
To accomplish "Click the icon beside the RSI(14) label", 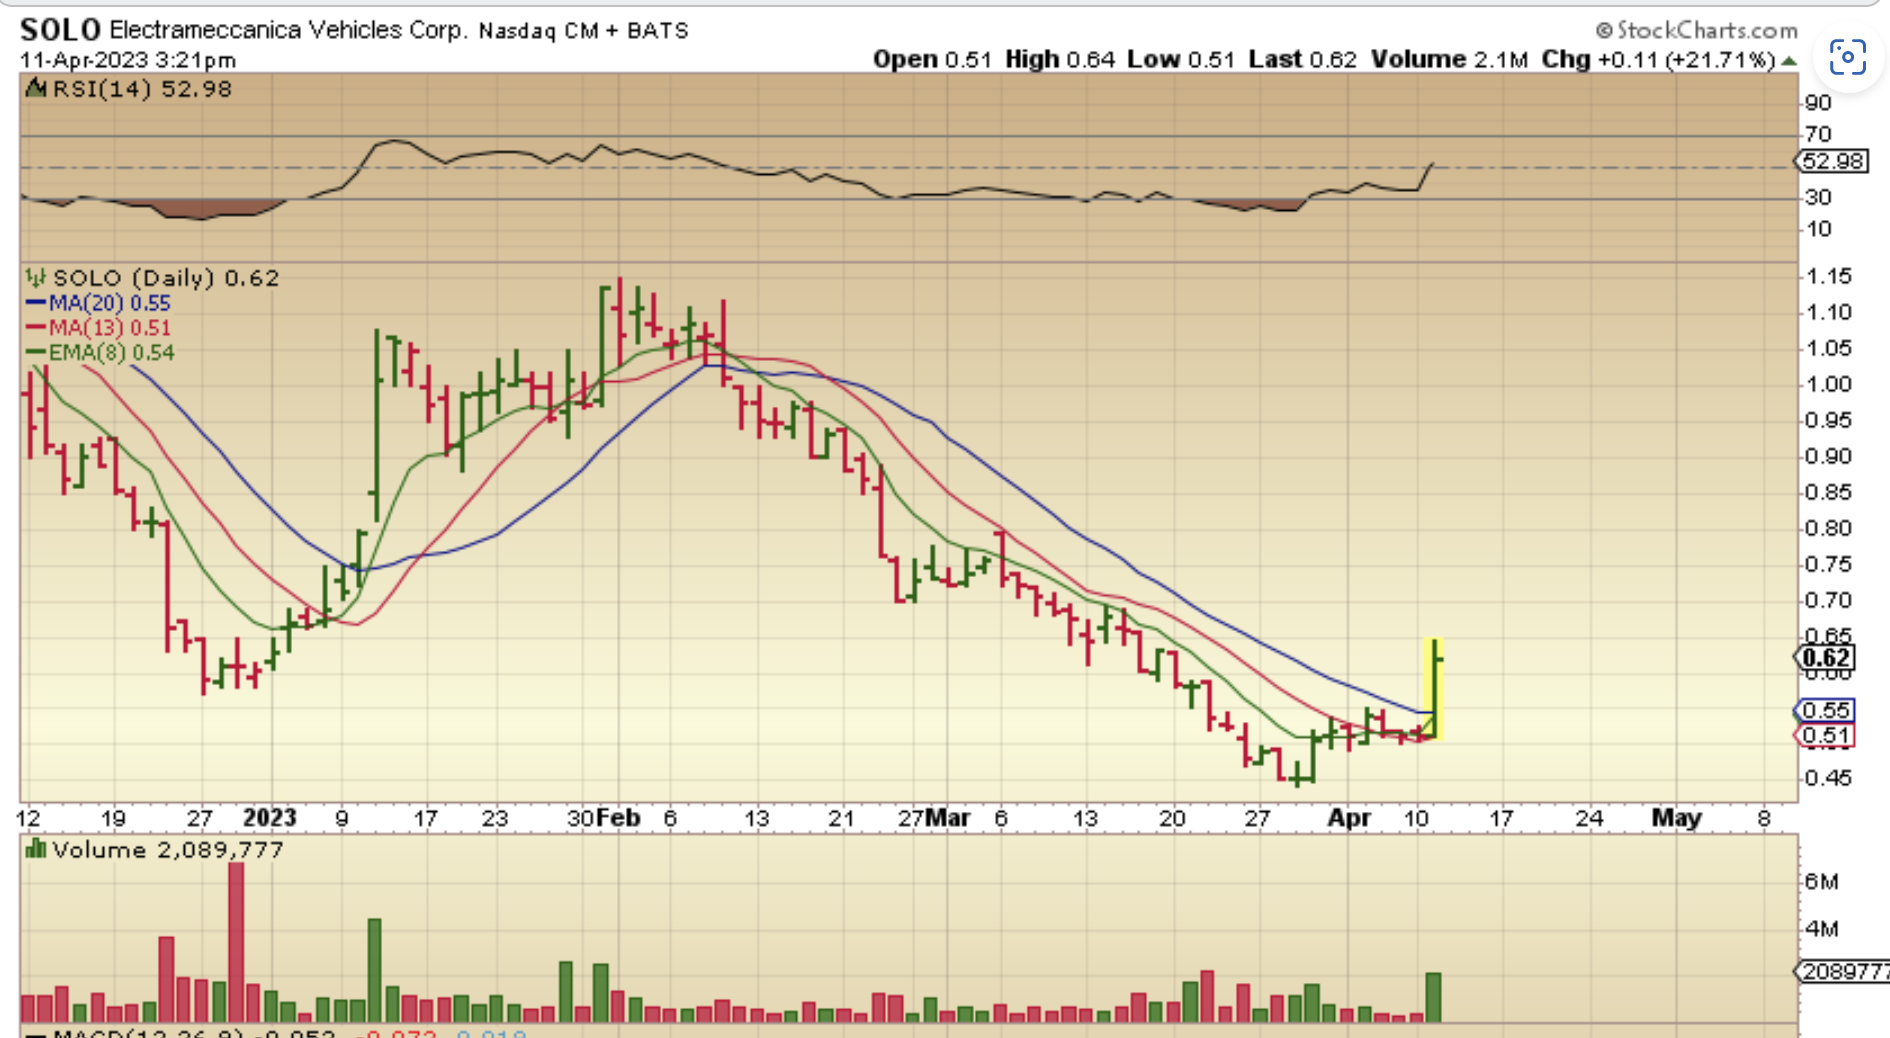I will [37, 89].
